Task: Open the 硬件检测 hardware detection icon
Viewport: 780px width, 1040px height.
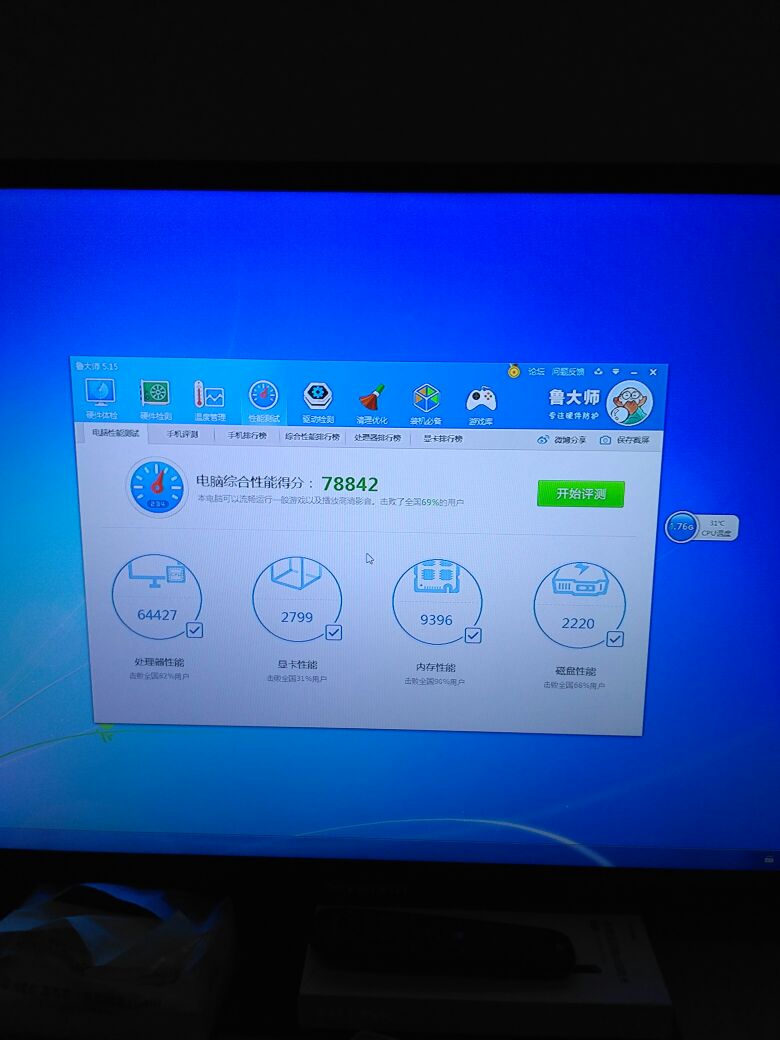Action: point(155,399)
